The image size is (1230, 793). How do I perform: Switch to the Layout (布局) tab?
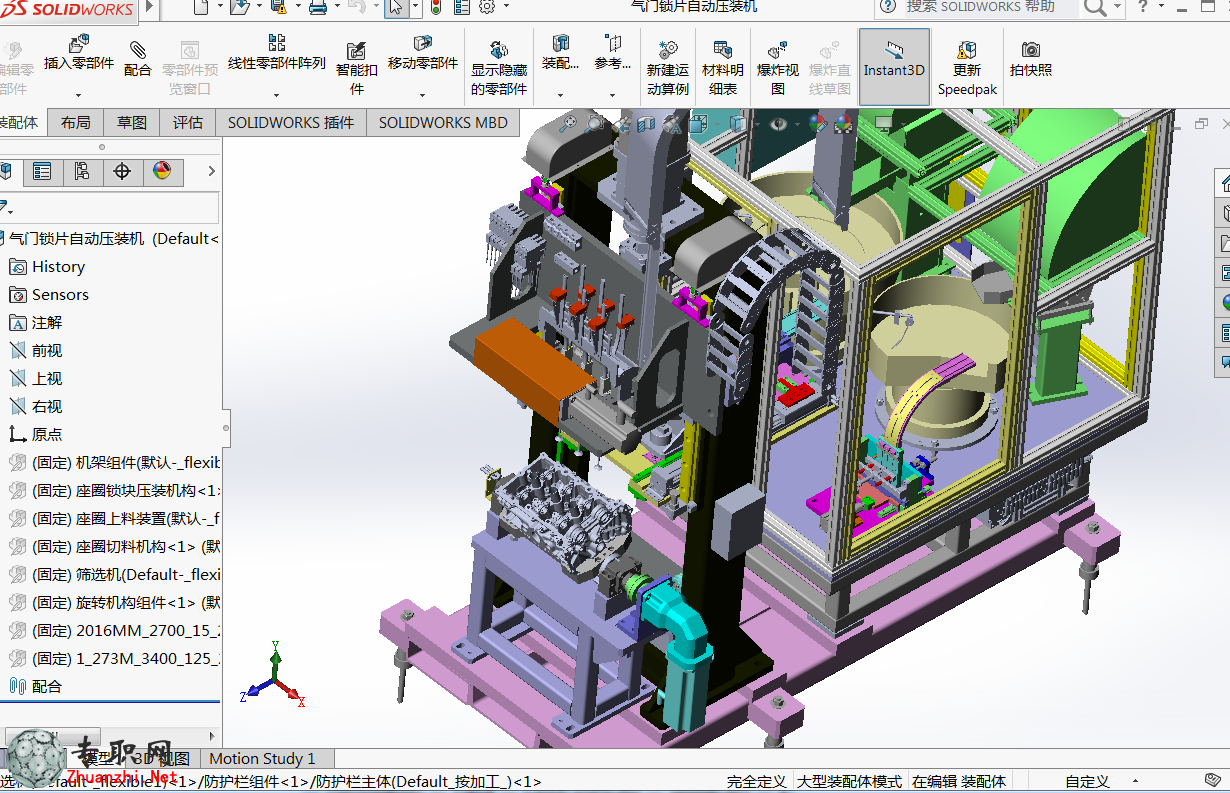pyautogui.click(x=75, y=123)
